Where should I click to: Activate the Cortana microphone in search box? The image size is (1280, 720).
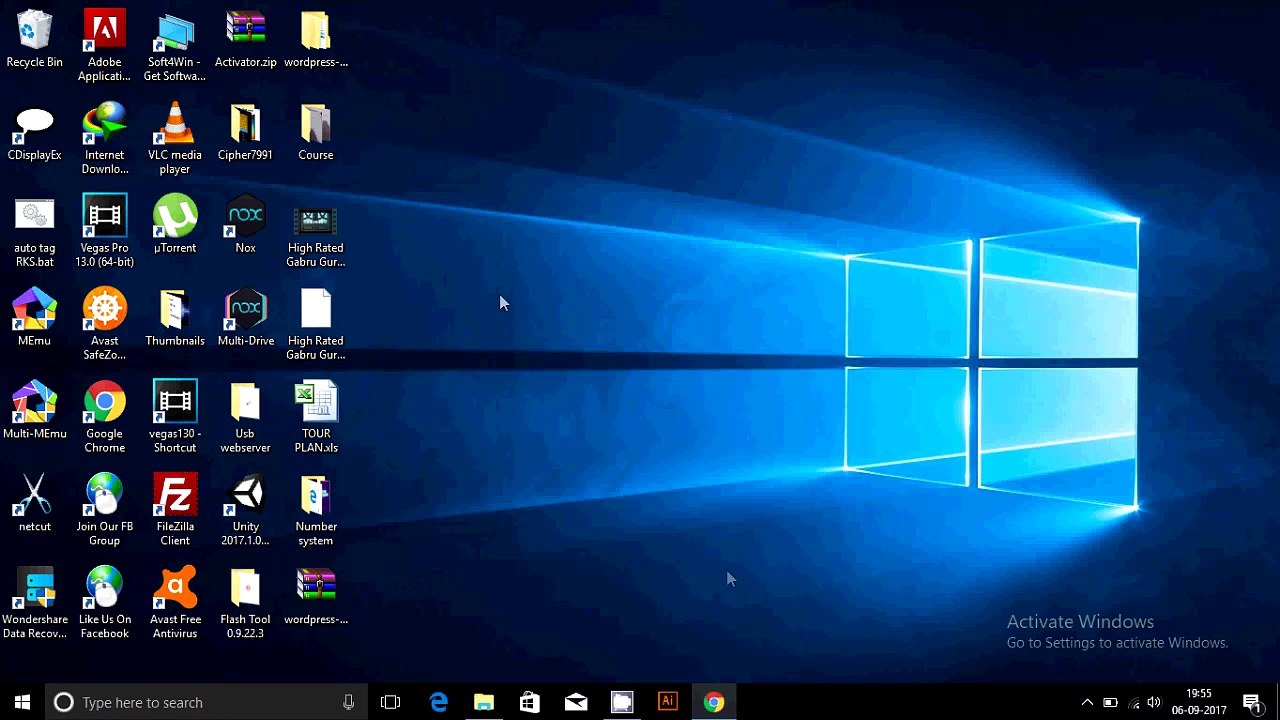(348, 702)
